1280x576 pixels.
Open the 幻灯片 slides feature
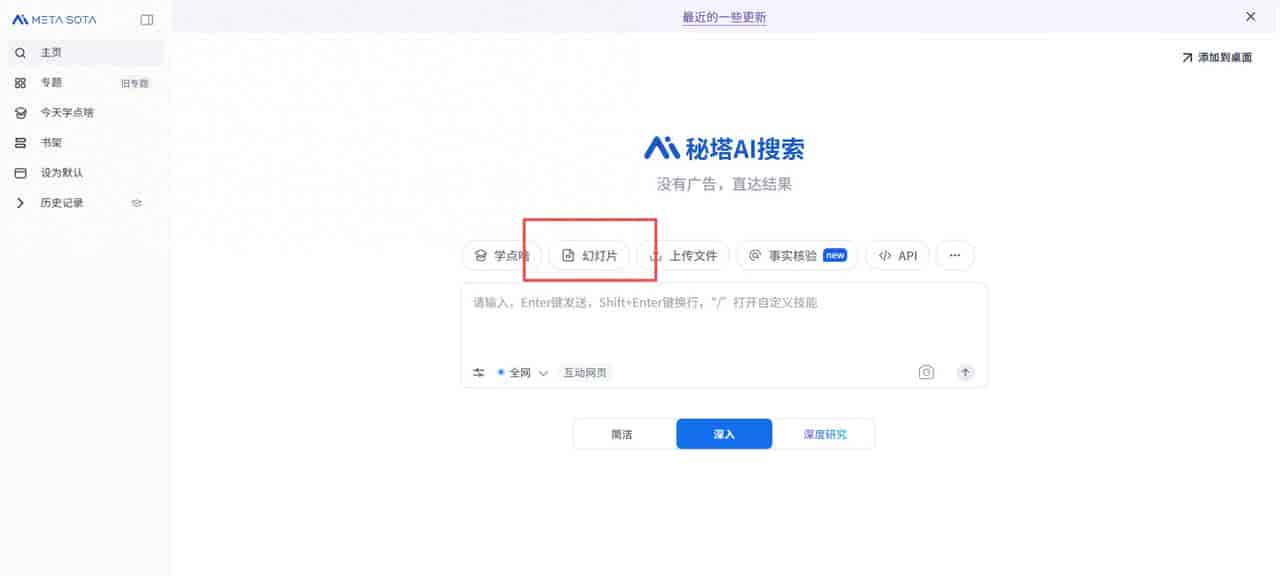click(x=589, y=256)
